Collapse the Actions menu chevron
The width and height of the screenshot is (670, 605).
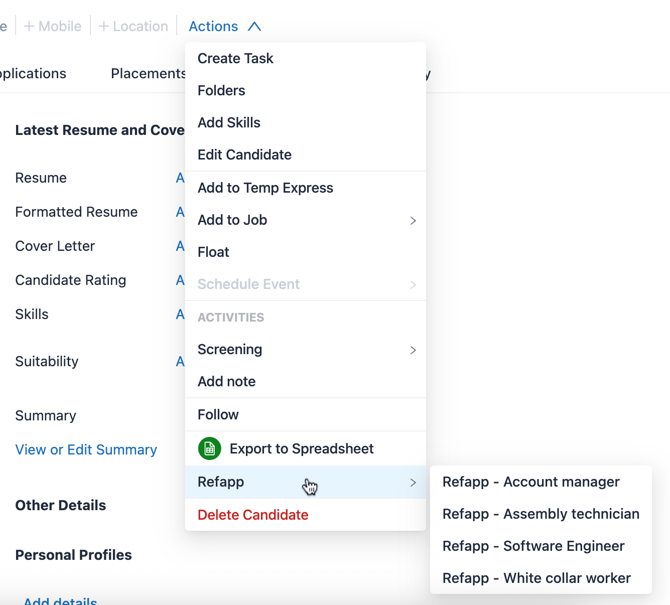point(254,26)
